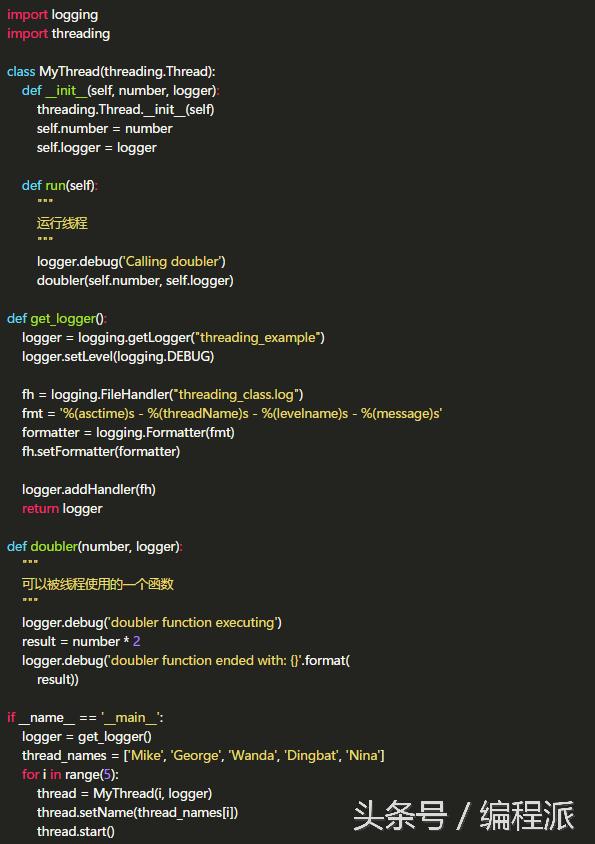Screen dimensions: 595x844
Task: Click 'thread = MyThread(i, logger)' line
Action: click(124, 793)
